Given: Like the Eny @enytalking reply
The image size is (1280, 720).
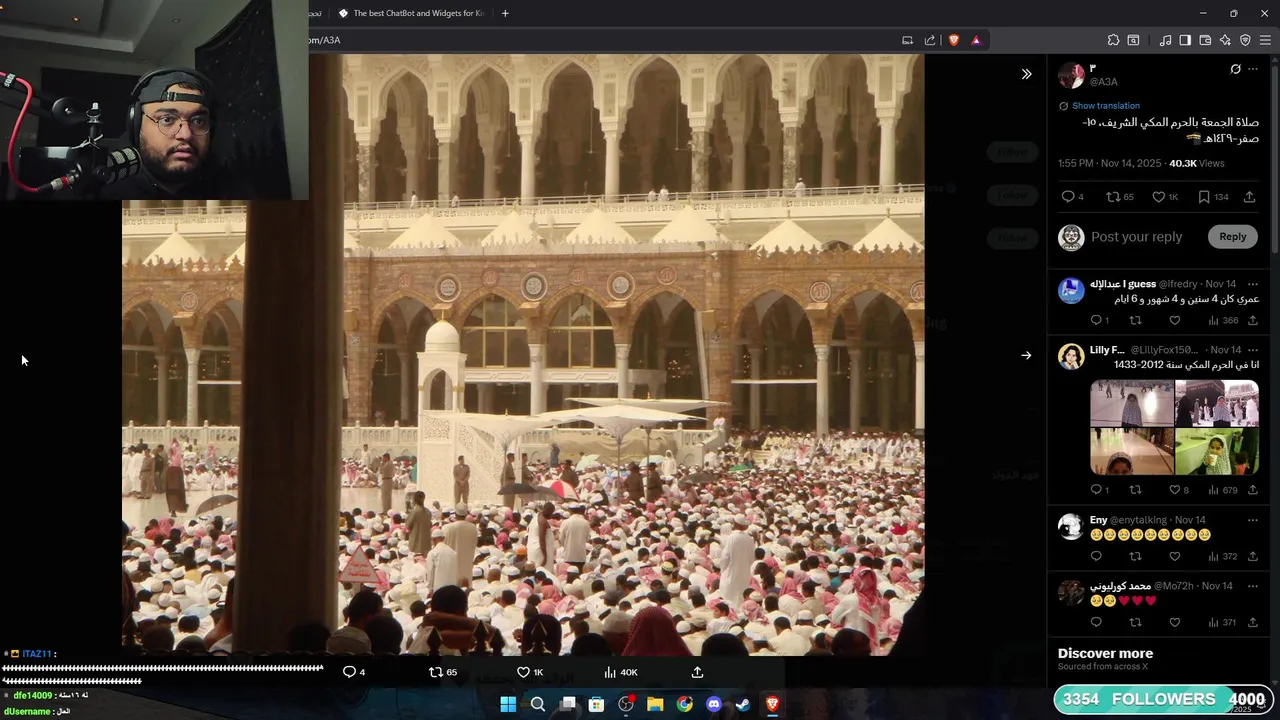Looking at the screenshot, I should 1175,556.
